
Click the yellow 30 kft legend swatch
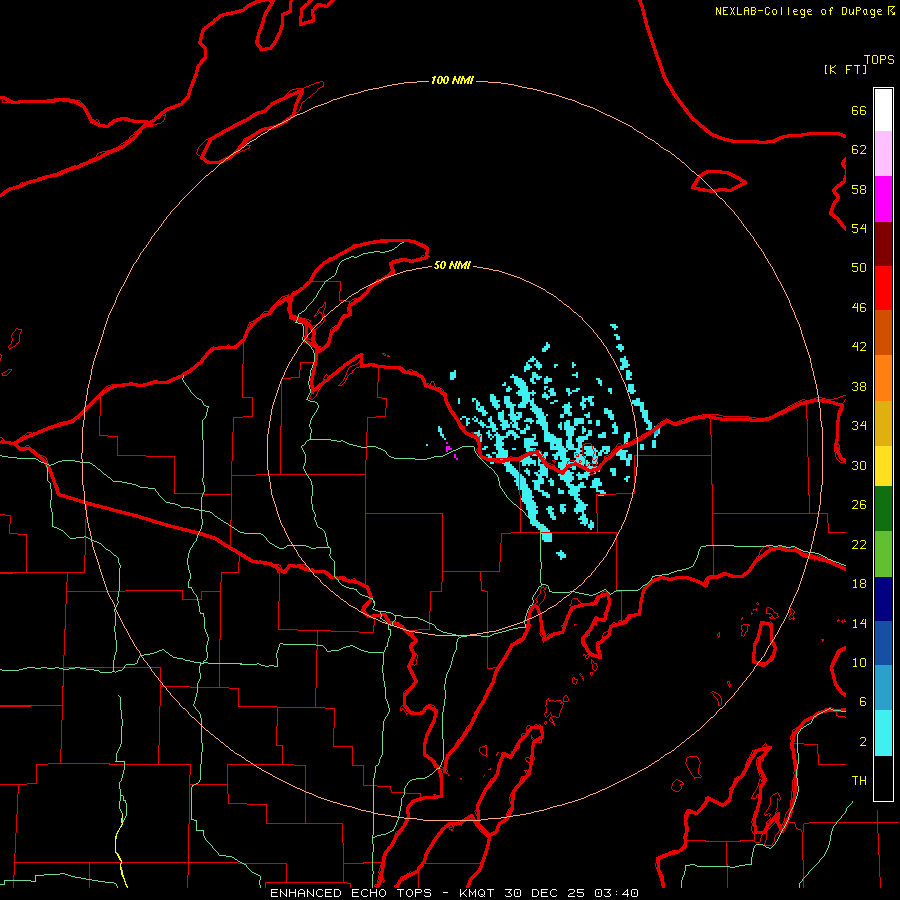coord(883,466)
